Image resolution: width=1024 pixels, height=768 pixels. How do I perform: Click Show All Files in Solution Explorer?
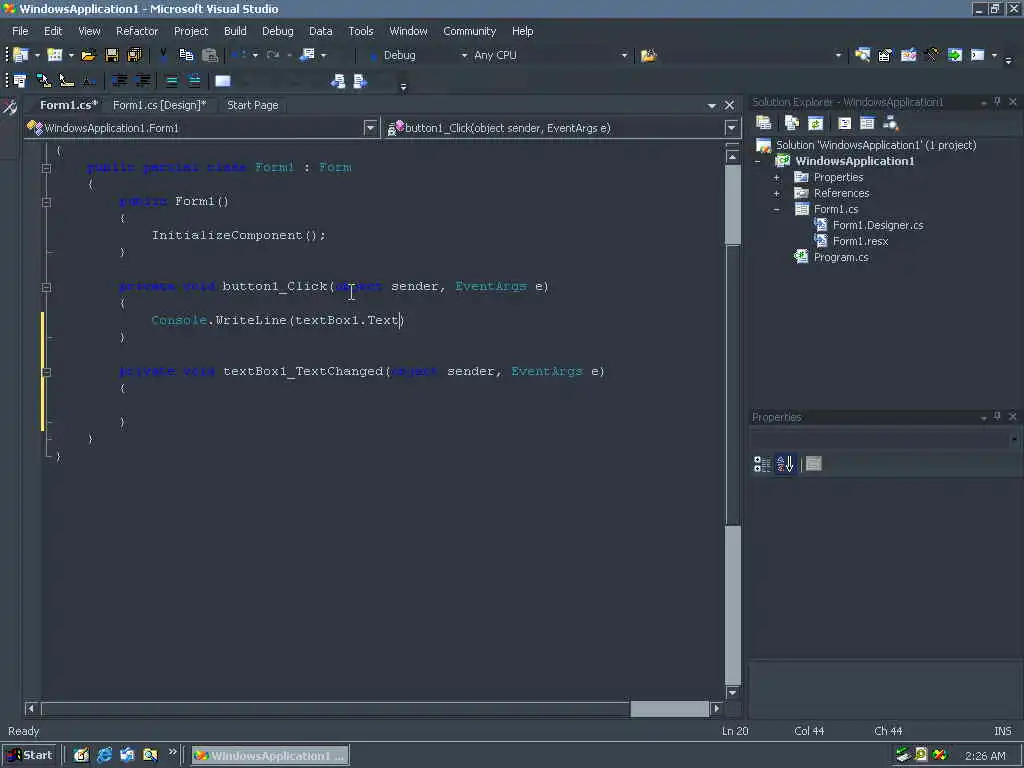[792, 123]
